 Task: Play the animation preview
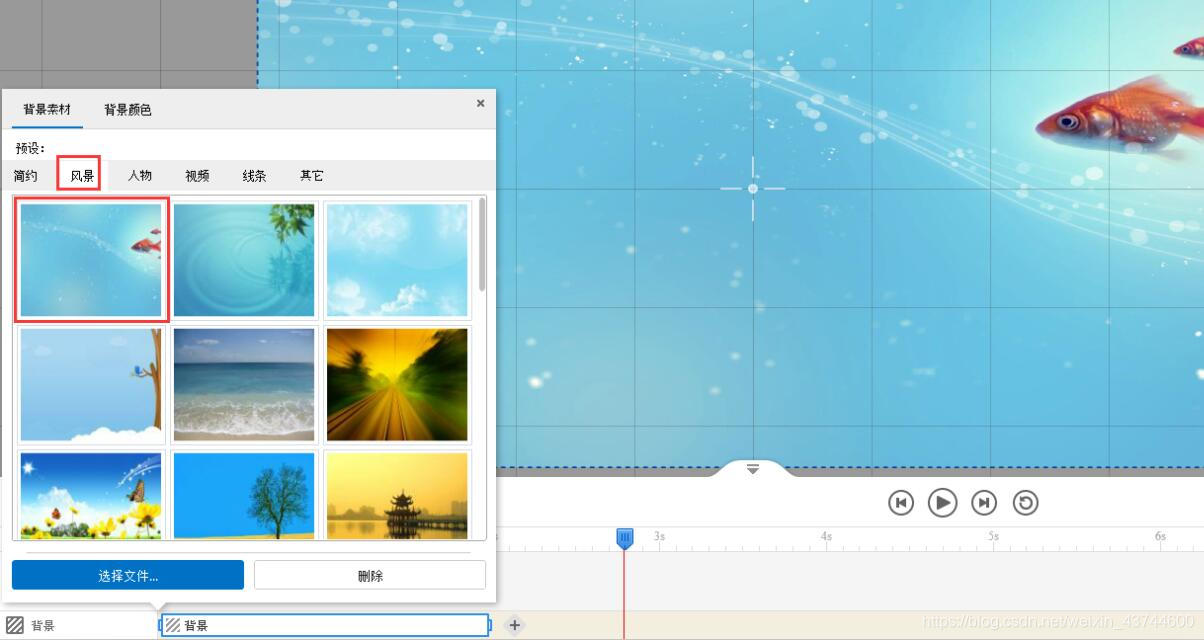[x=942, y=502]
